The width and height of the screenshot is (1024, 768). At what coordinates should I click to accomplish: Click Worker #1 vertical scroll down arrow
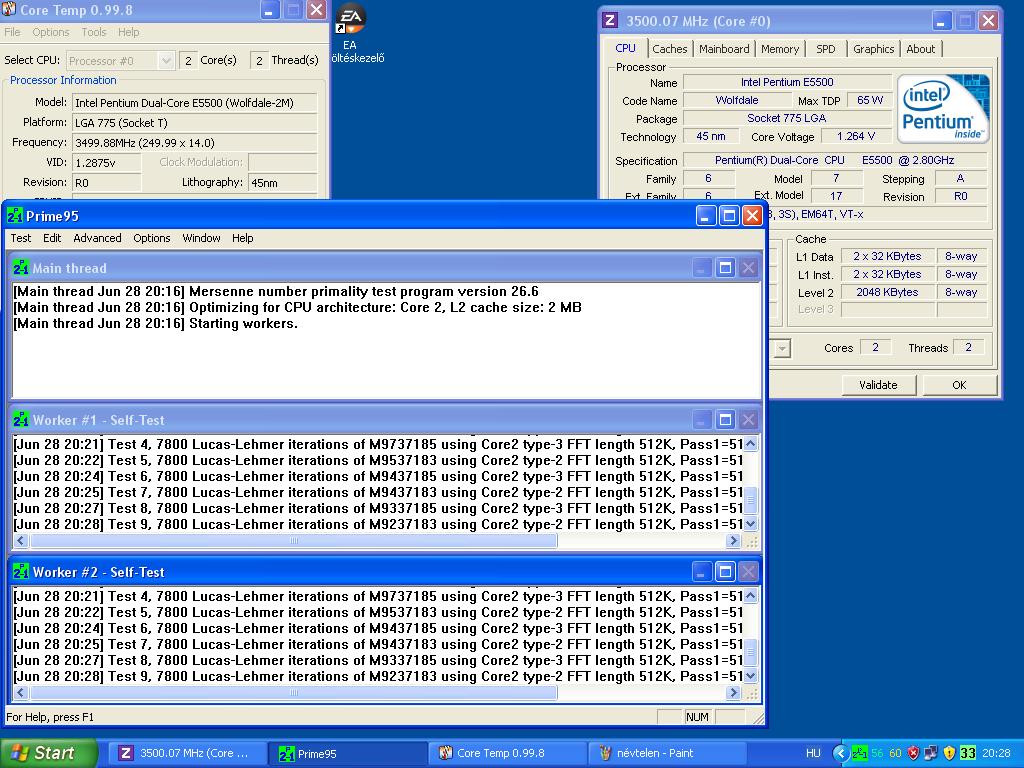tap(751, 524)
